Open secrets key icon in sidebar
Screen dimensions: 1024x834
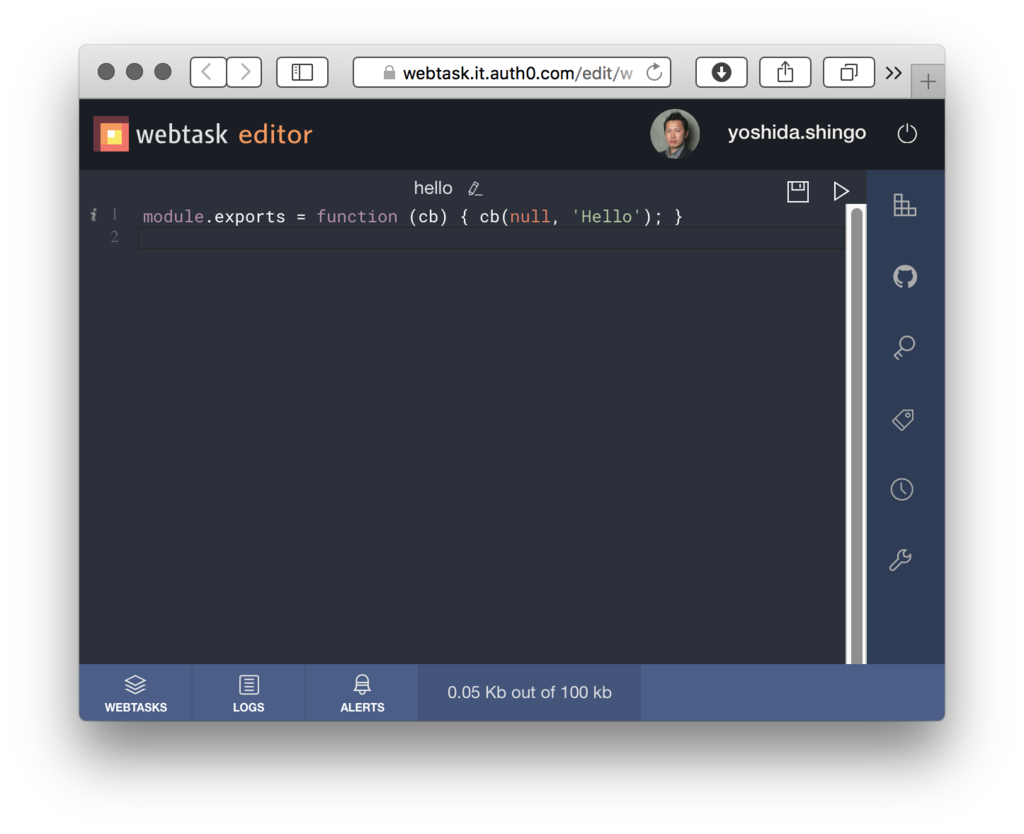pyautogui.click(x=904, y=347)
